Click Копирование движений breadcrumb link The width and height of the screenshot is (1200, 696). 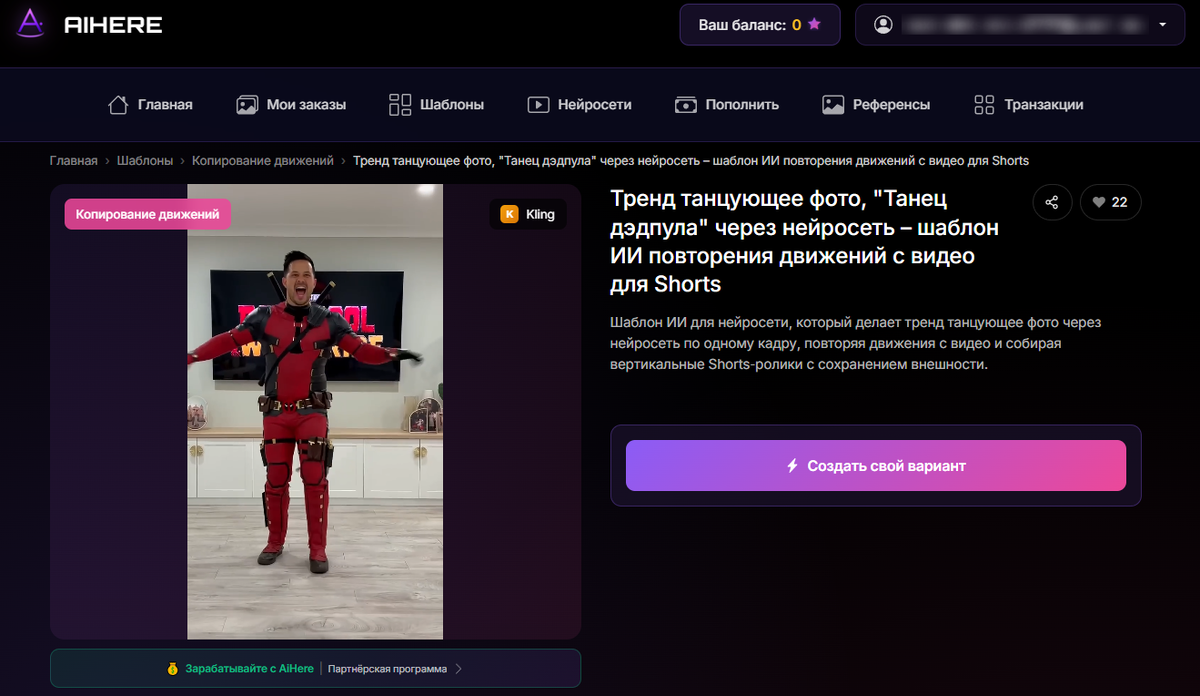261,160
